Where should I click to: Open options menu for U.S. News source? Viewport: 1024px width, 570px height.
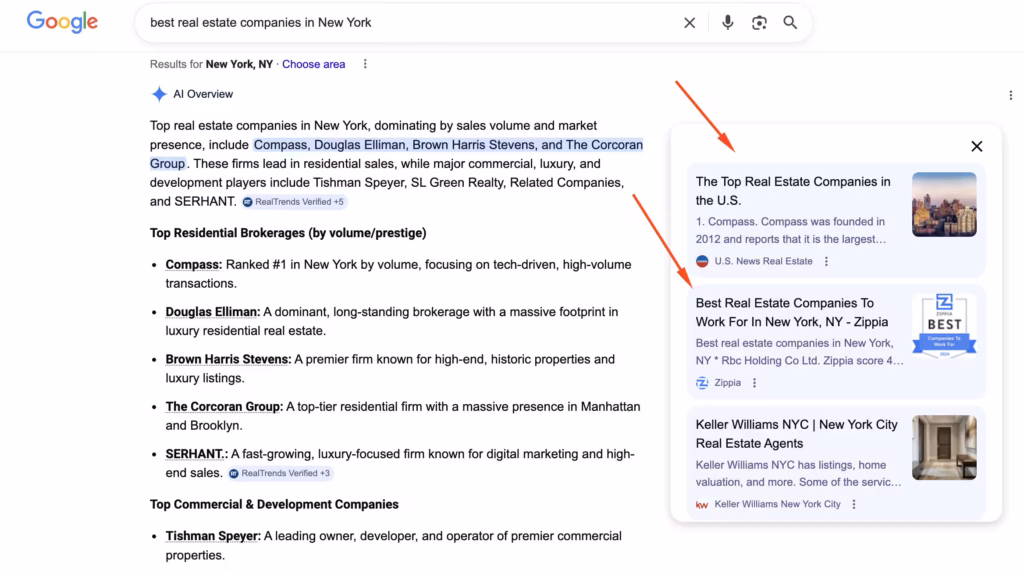(x=826, y=261)
